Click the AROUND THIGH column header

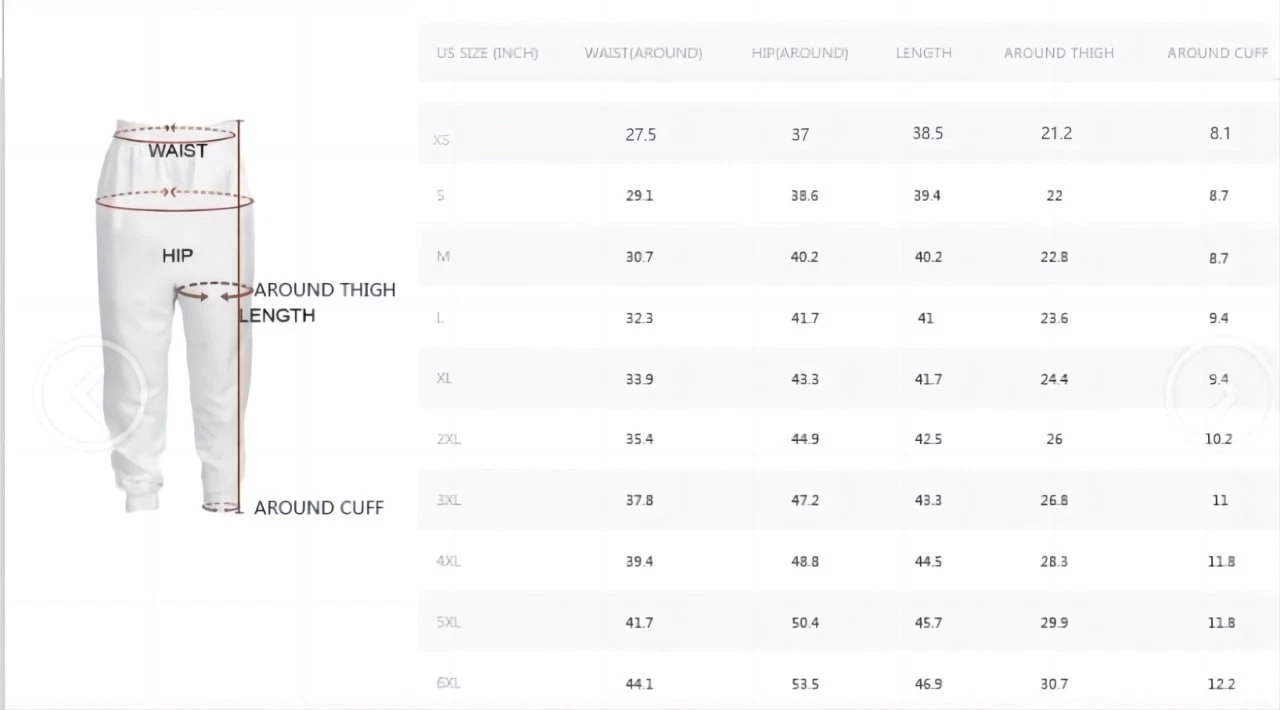pyautogui.click(x=1058, y=53)
